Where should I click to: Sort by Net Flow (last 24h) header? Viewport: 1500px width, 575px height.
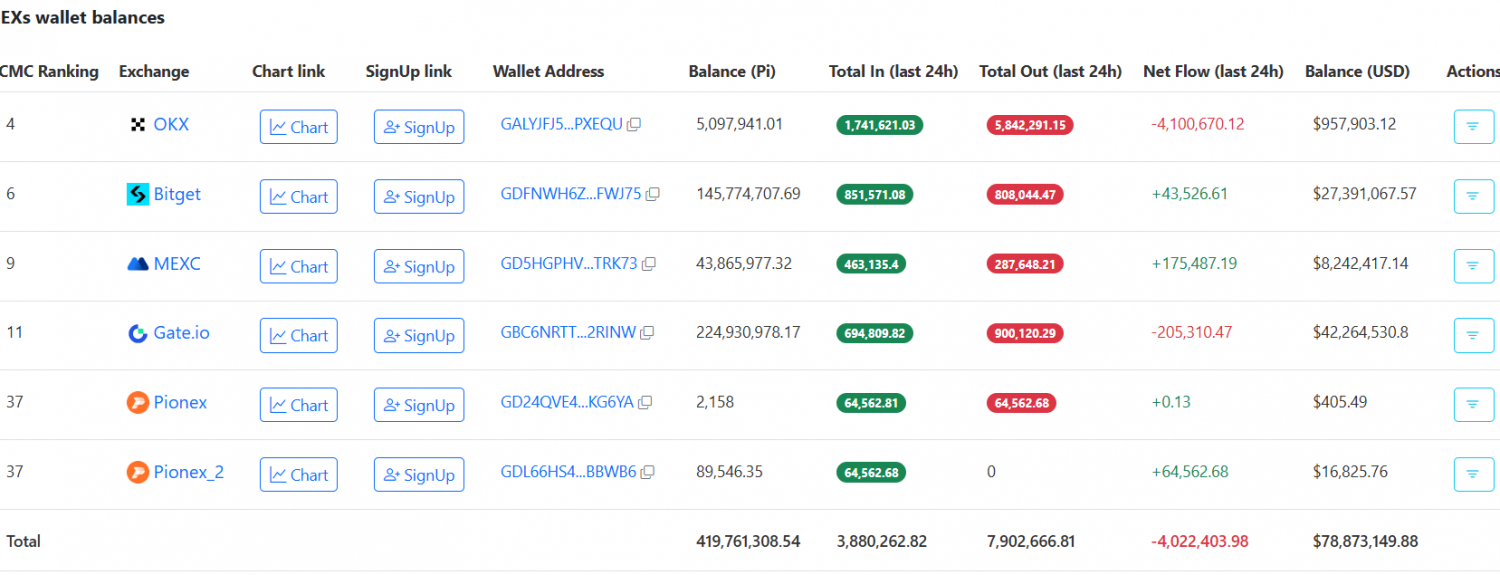pyautogui.click(x=1213, y=72)
